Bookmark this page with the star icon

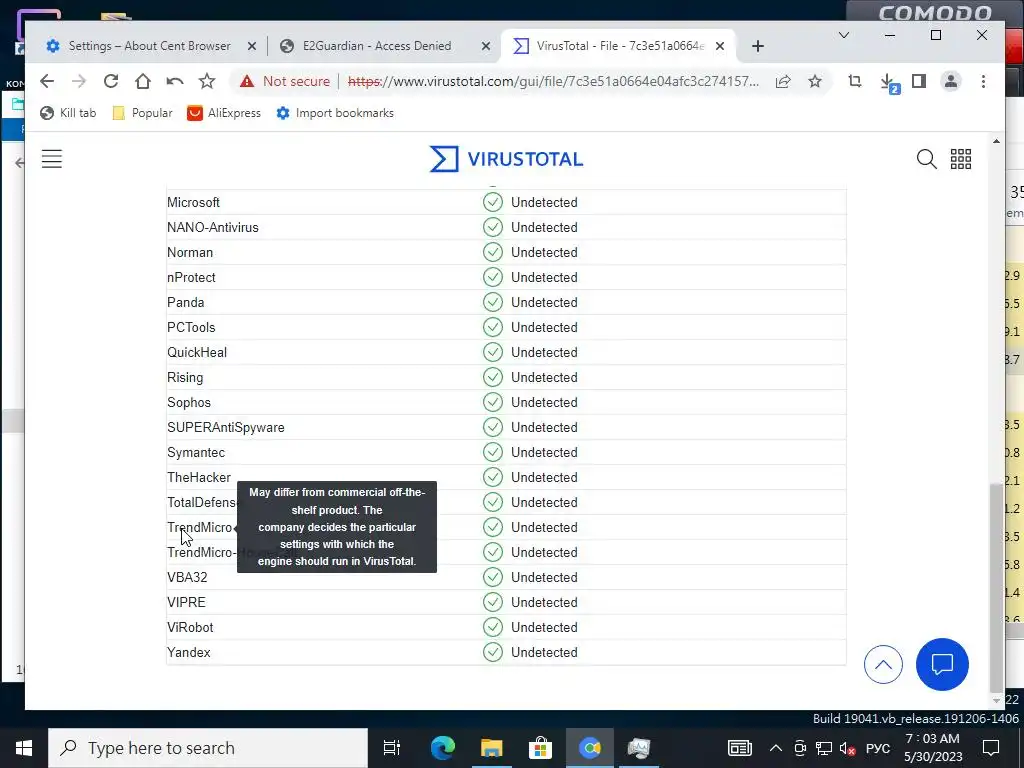[x=814, y=81]
